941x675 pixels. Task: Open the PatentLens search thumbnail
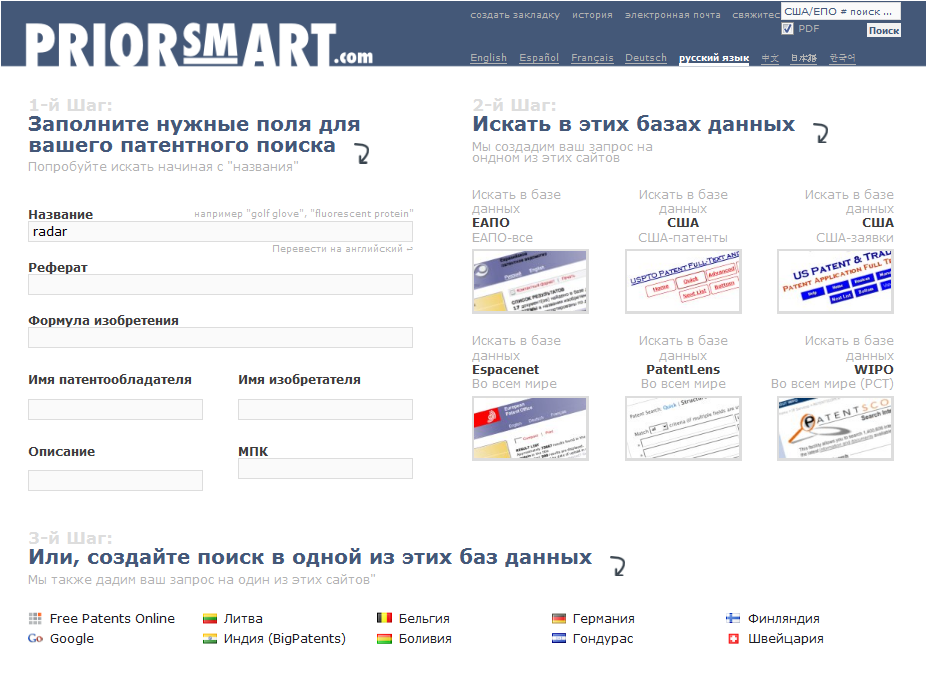pos(683,428)
